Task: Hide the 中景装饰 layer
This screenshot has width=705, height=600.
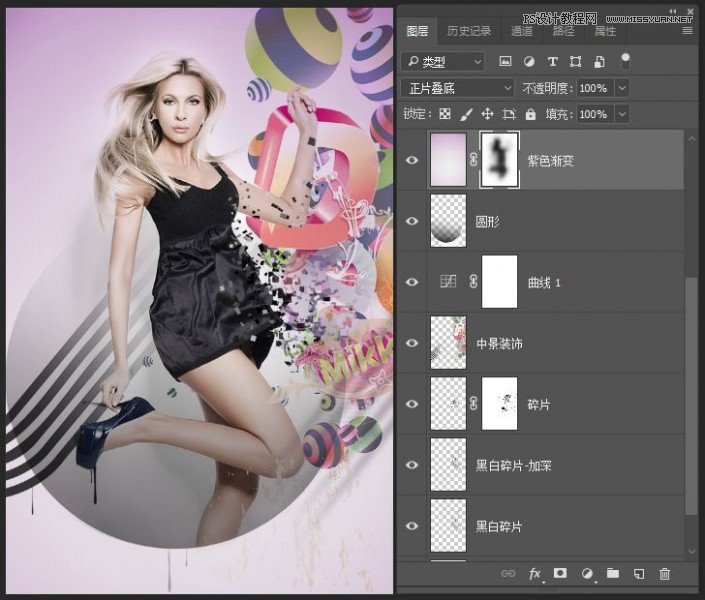Action: pyautogui.click(x=412, y=343)
